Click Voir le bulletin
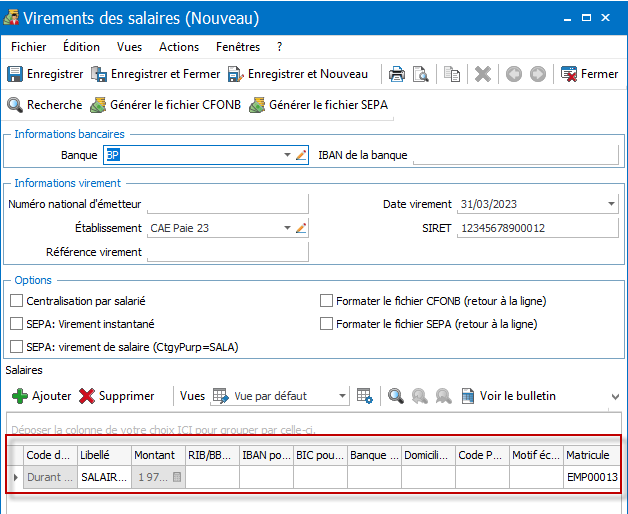The image size is (628, 514). click(509, 396)
